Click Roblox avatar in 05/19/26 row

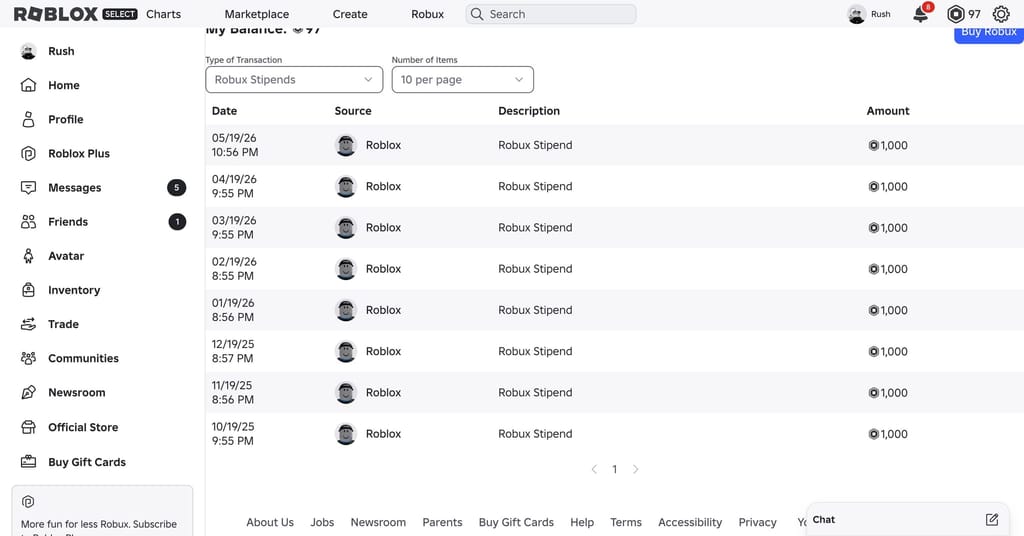pyautogui.click(x=345, y=145)
